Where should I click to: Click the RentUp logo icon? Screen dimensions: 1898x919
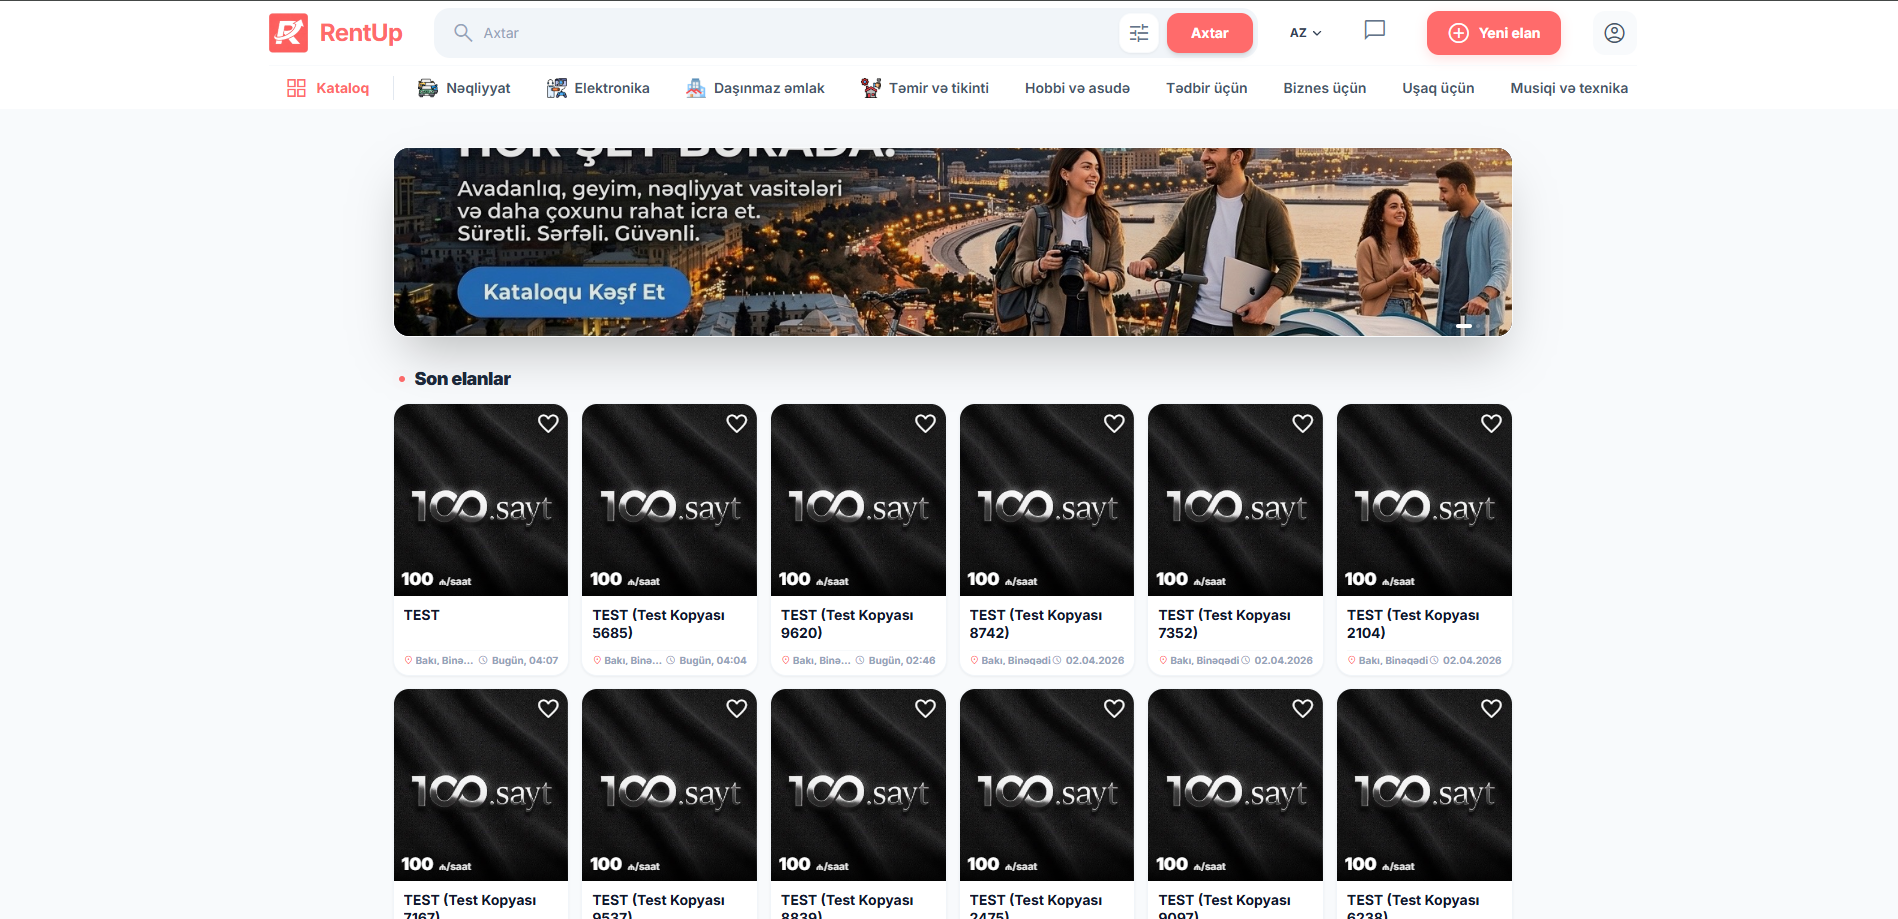tap(288, 33)
